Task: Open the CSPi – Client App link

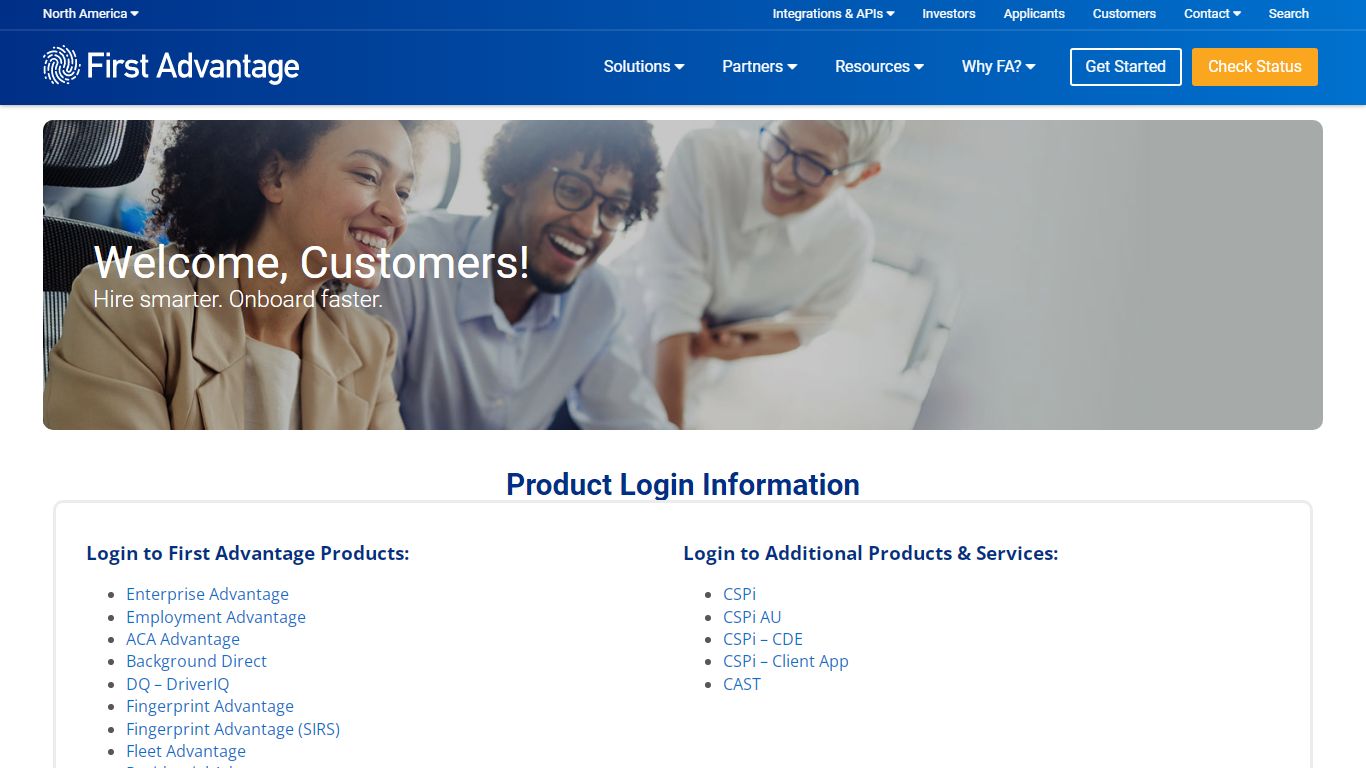Action: point(786,661)
